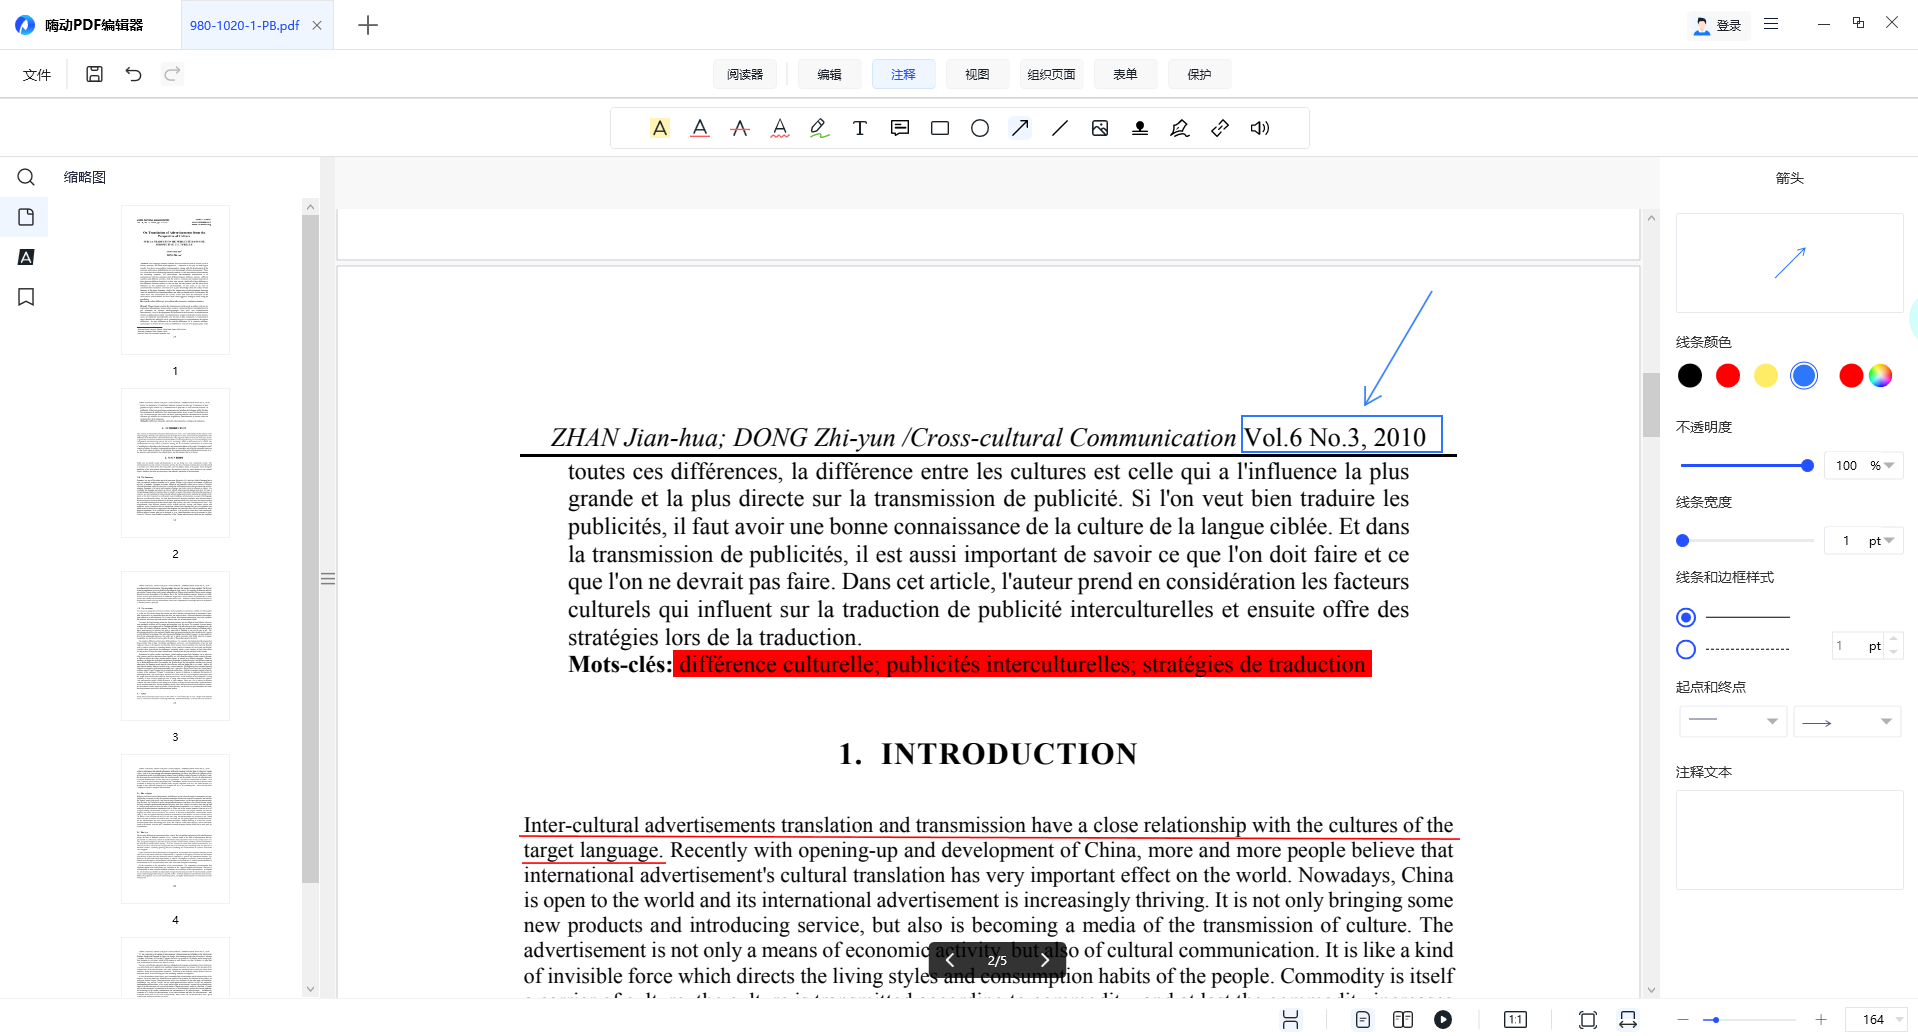The height and width of the screenshot is (1036, 1918).
Task: Open the opacity percent dropdown
Action: tap(1889, 465)
